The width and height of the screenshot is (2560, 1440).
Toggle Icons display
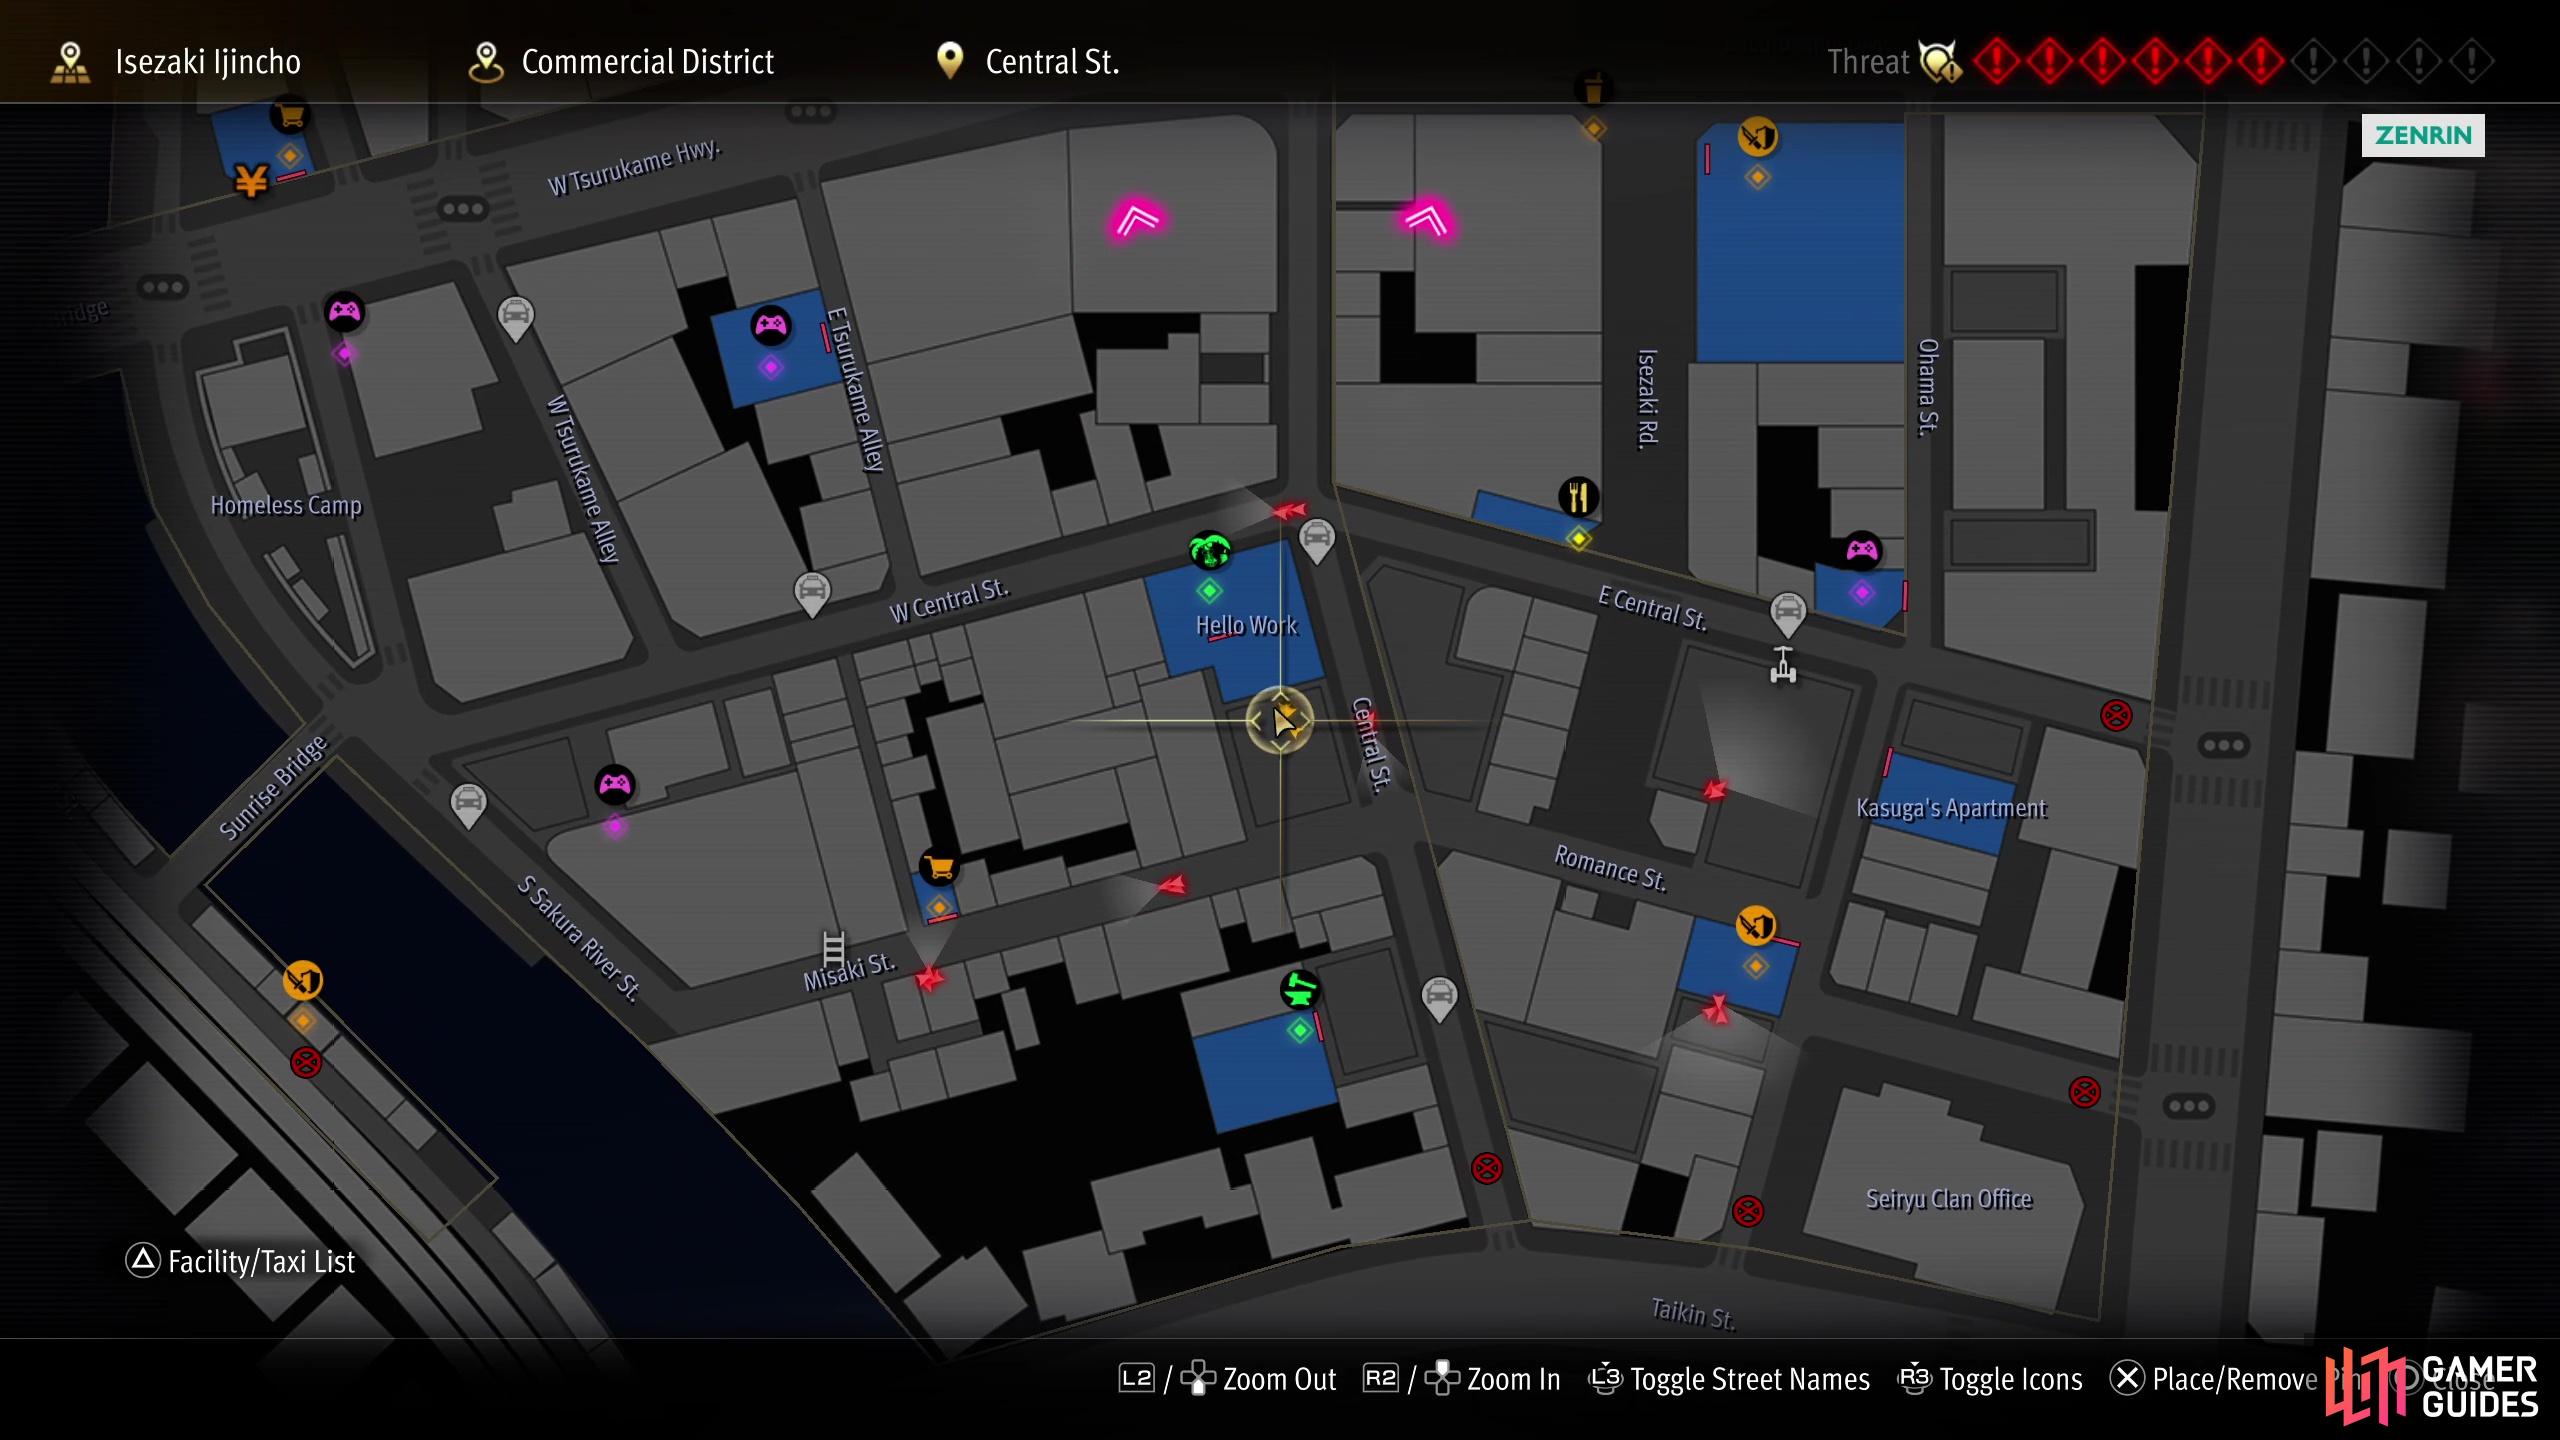(1990, 1379)
